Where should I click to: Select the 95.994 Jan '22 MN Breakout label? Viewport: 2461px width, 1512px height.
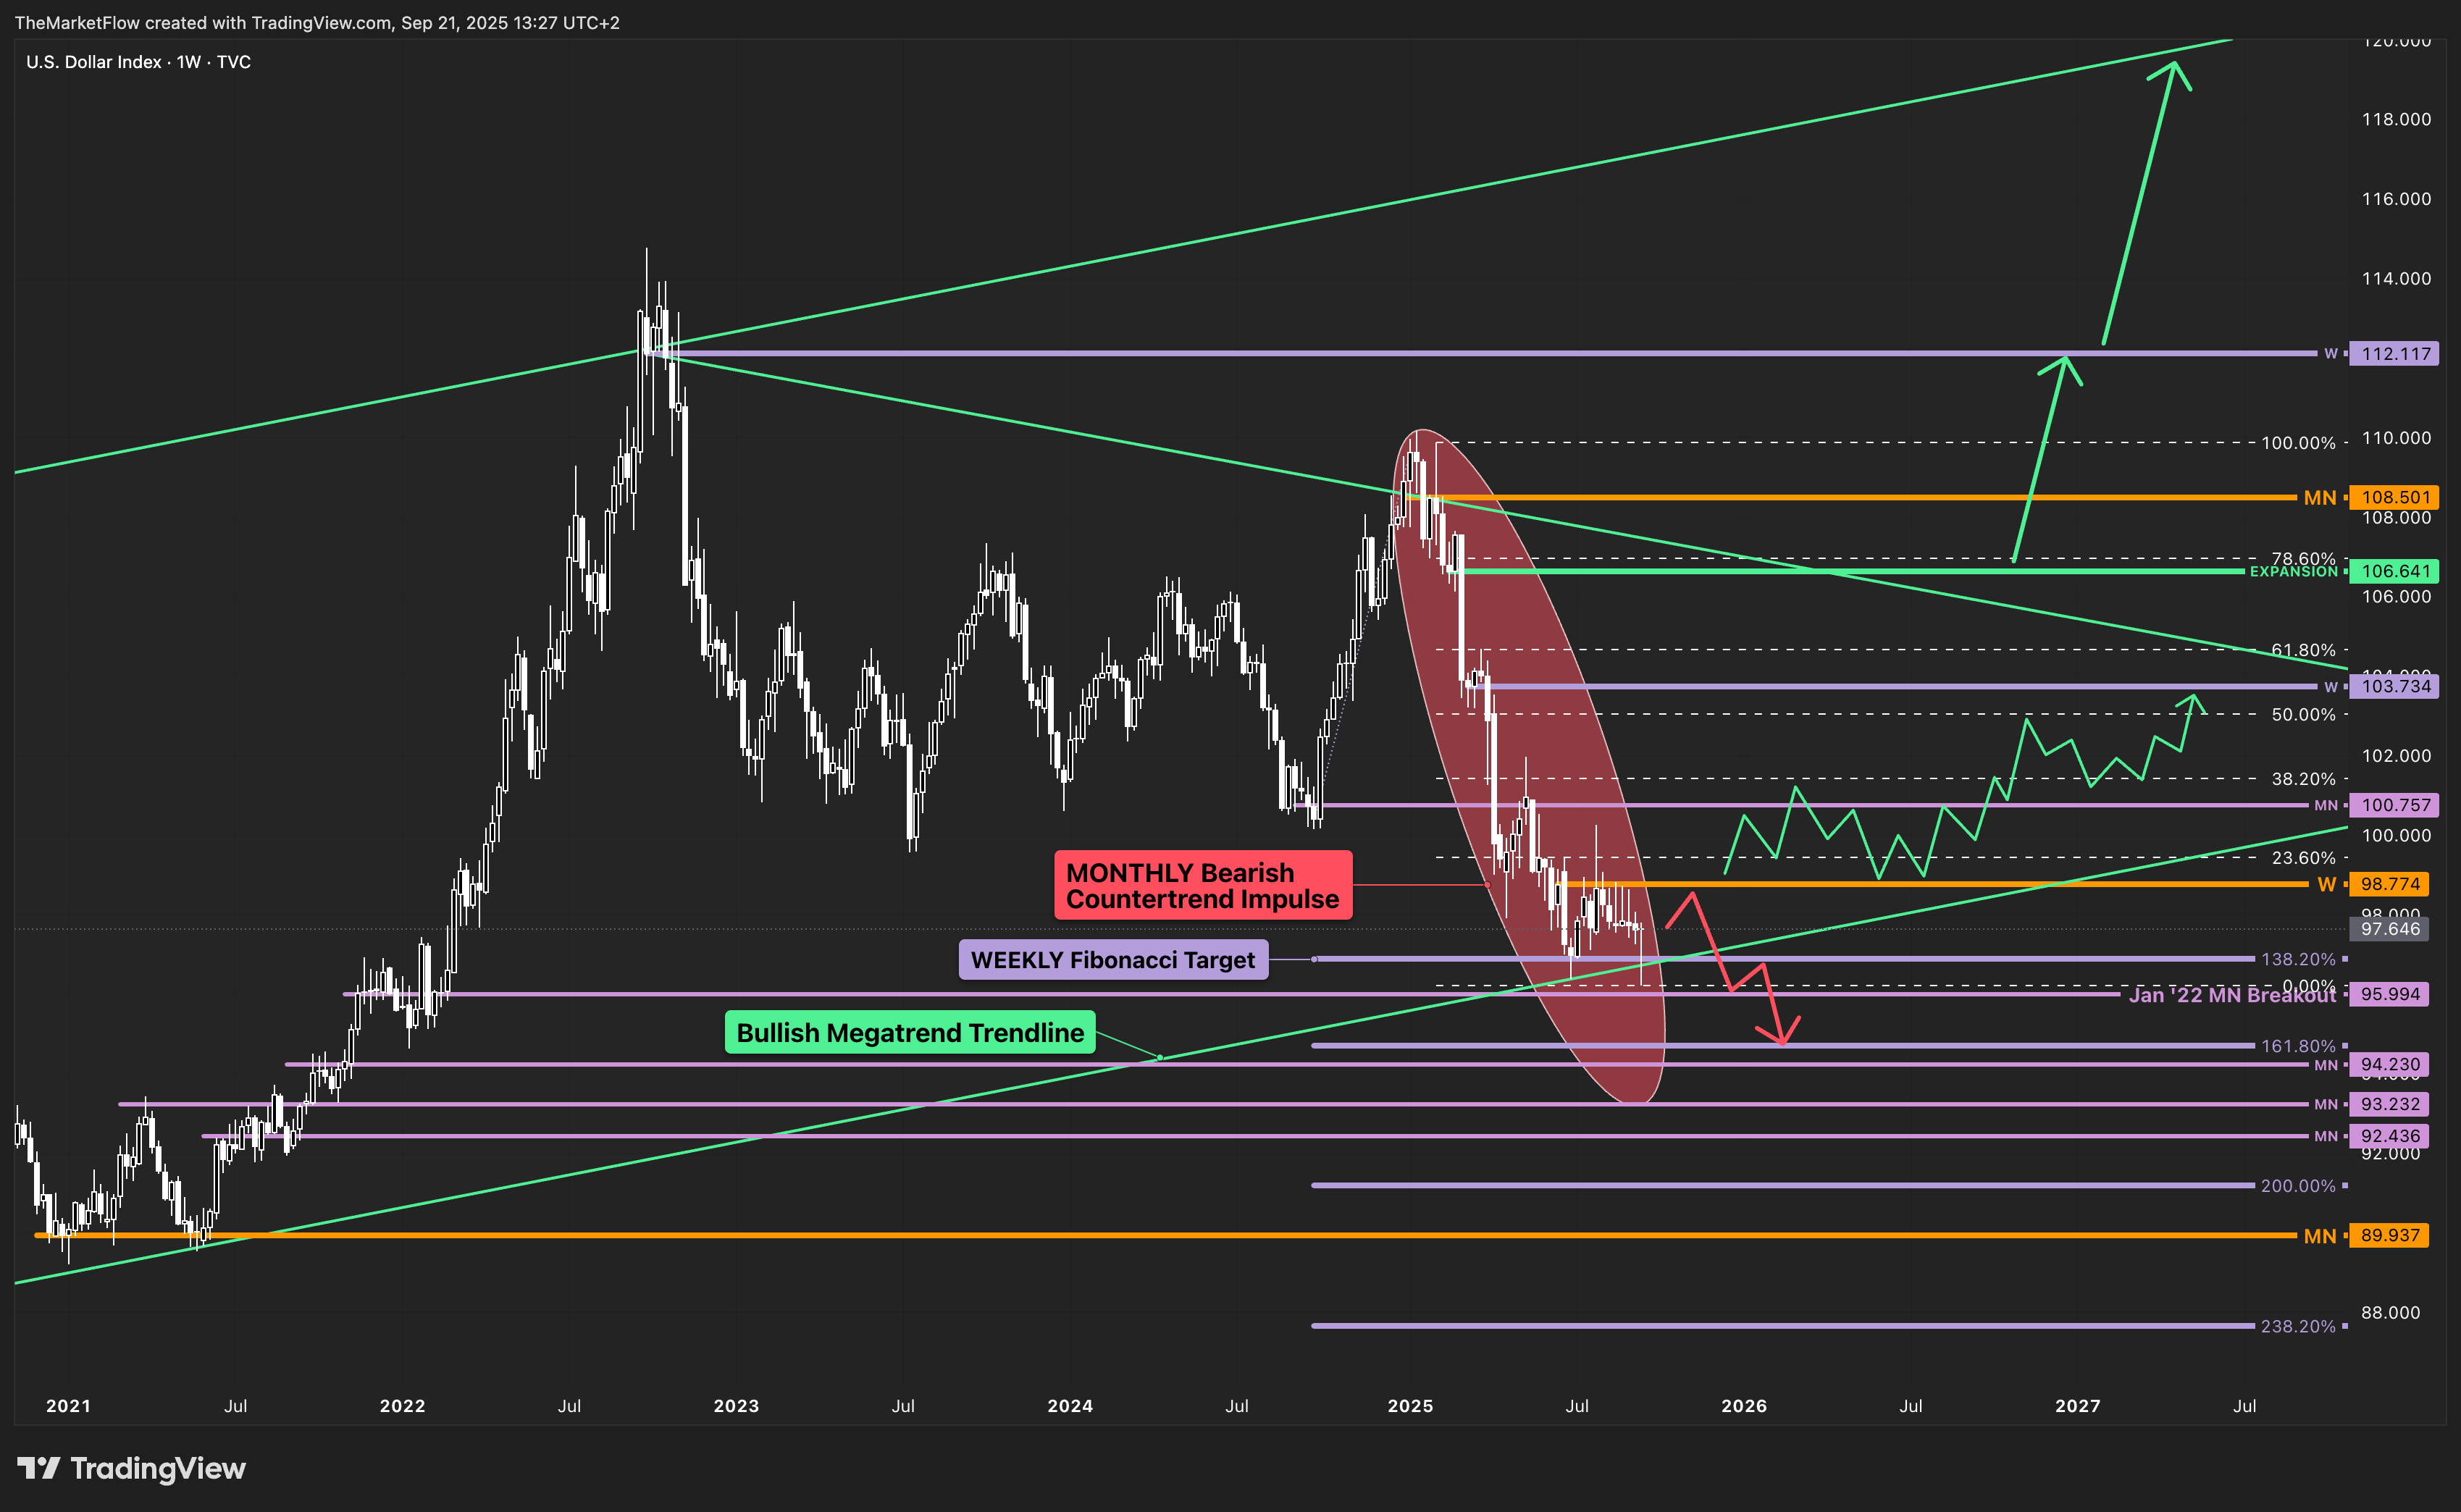tap(2389, 995)
